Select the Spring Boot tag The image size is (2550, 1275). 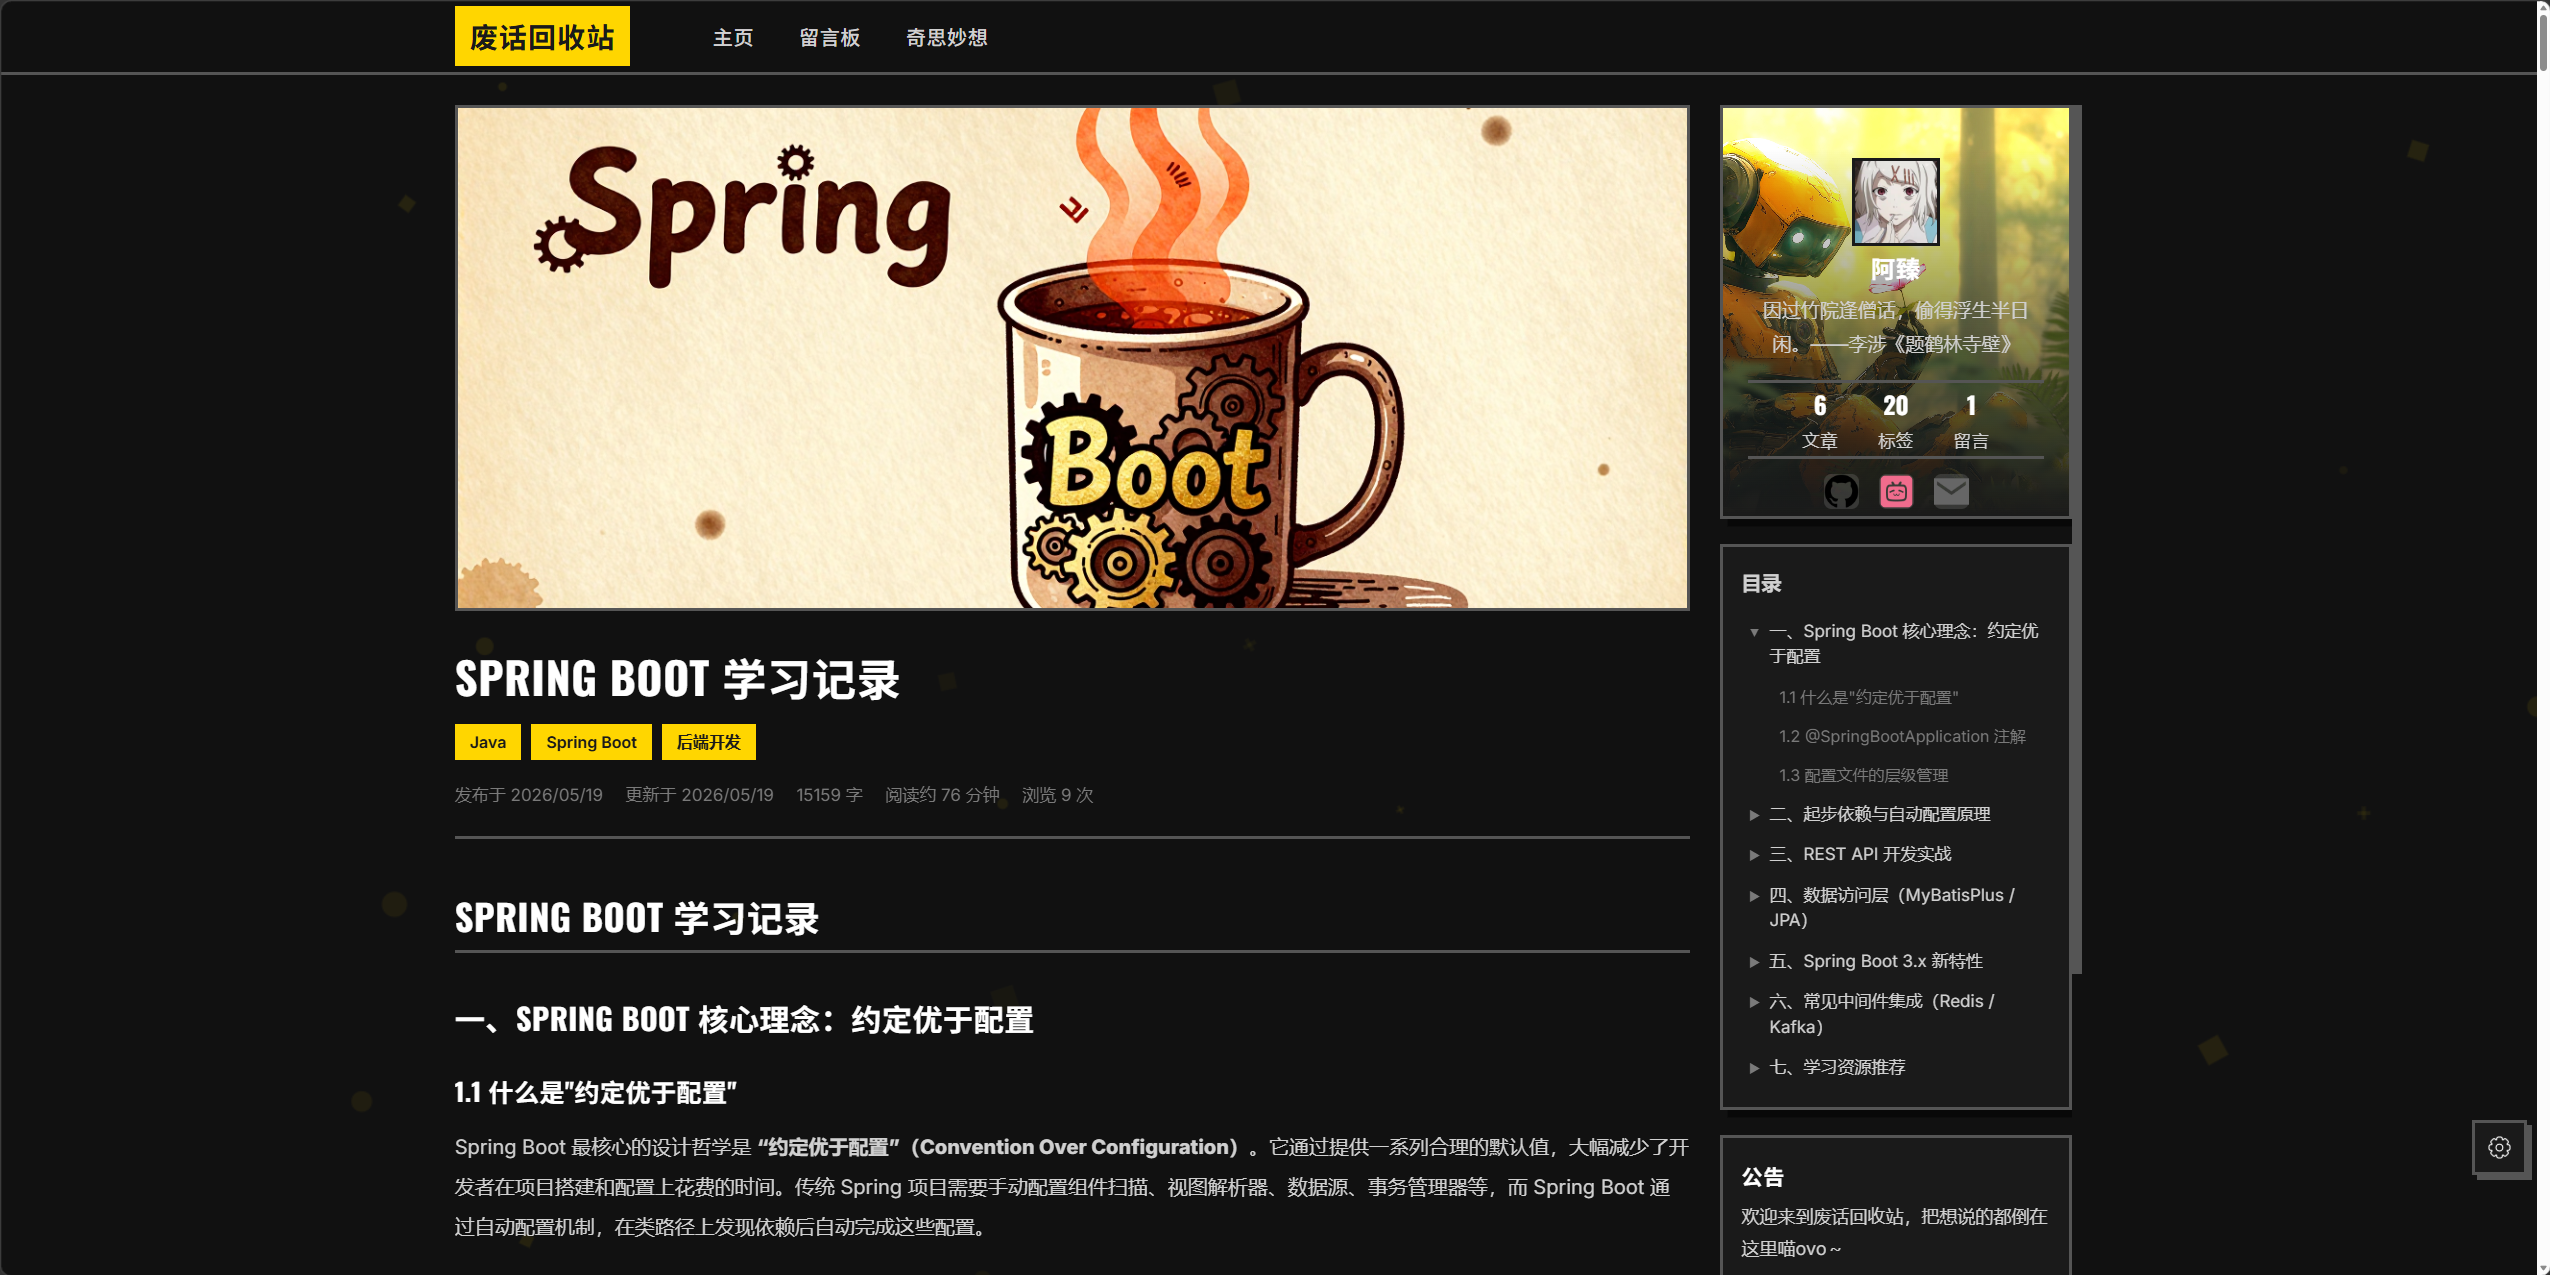[x=591, y=742]
